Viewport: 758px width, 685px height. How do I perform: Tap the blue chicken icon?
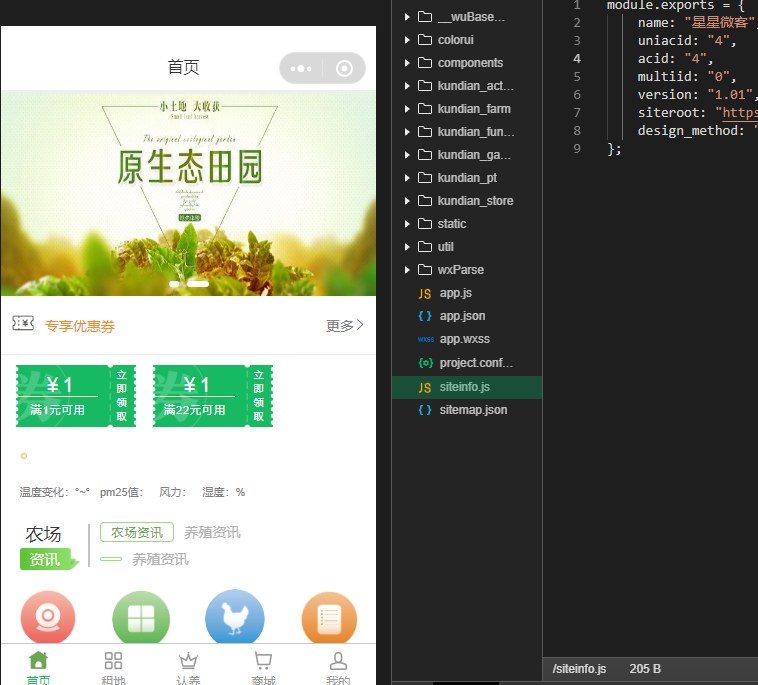point(235,618)
